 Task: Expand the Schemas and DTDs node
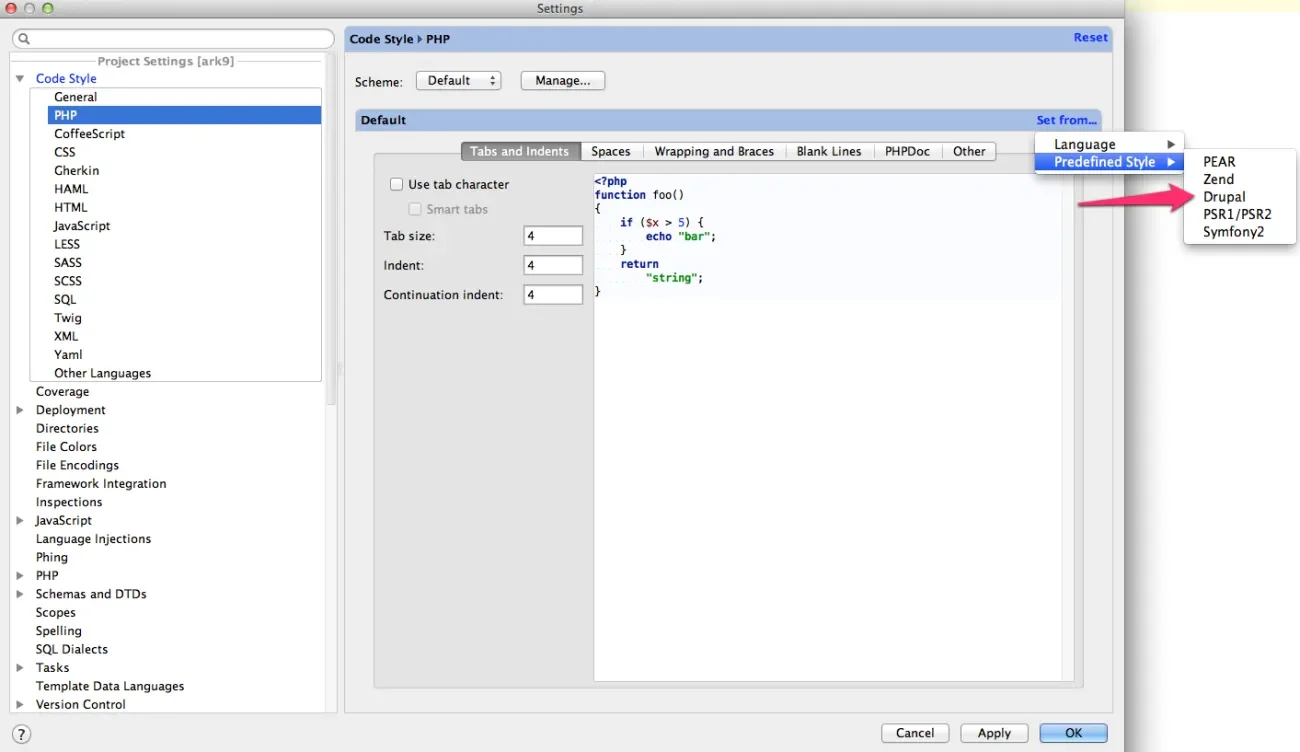pyautogui.click(x=20, y=594)
